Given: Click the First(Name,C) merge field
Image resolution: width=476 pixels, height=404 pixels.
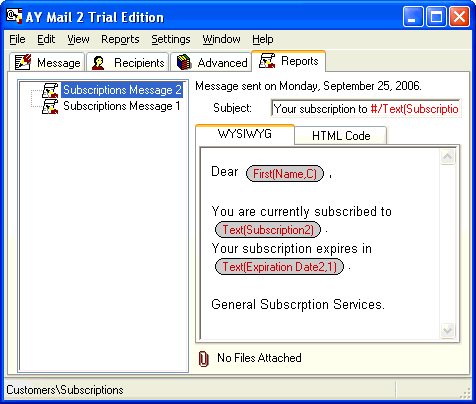Looking at the screenshot, I should [x=285, y=174].
